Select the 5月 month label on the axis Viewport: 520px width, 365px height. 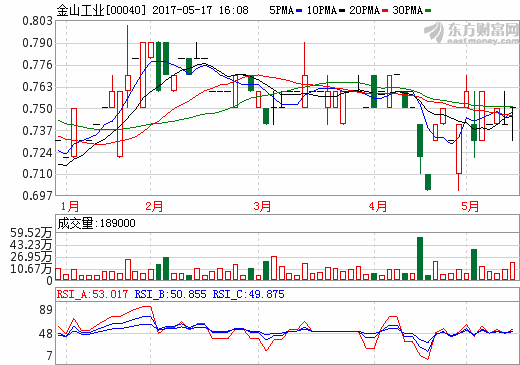[x=470, y=206]
